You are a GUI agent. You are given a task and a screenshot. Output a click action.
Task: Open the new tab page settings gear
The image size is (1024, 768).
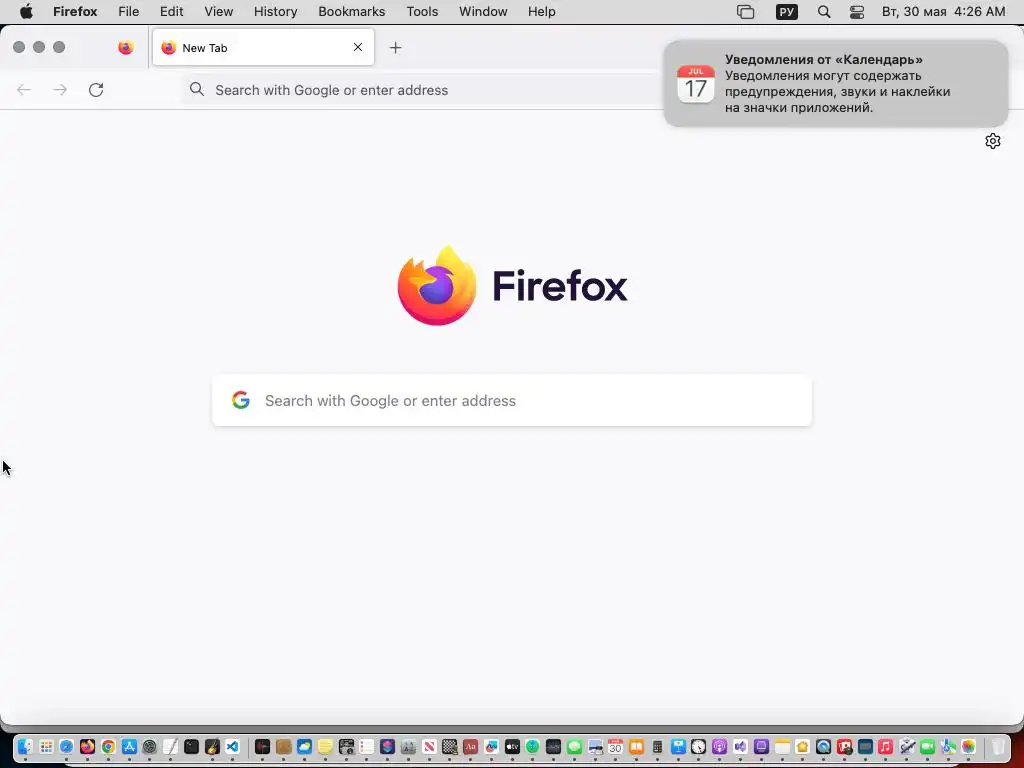(993, 141)
